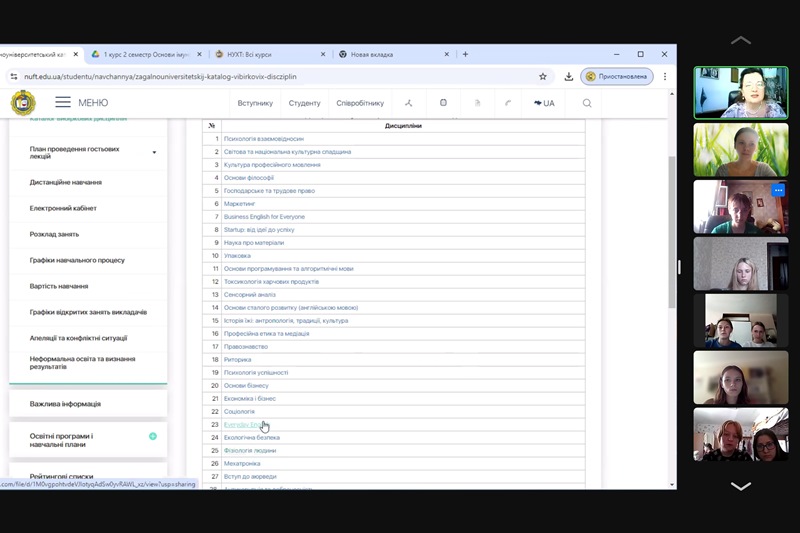The width and height of the screenshot is (800, 533).
Task: Open the hamburger МЕНЮ icon
Action: coord(63,103)
